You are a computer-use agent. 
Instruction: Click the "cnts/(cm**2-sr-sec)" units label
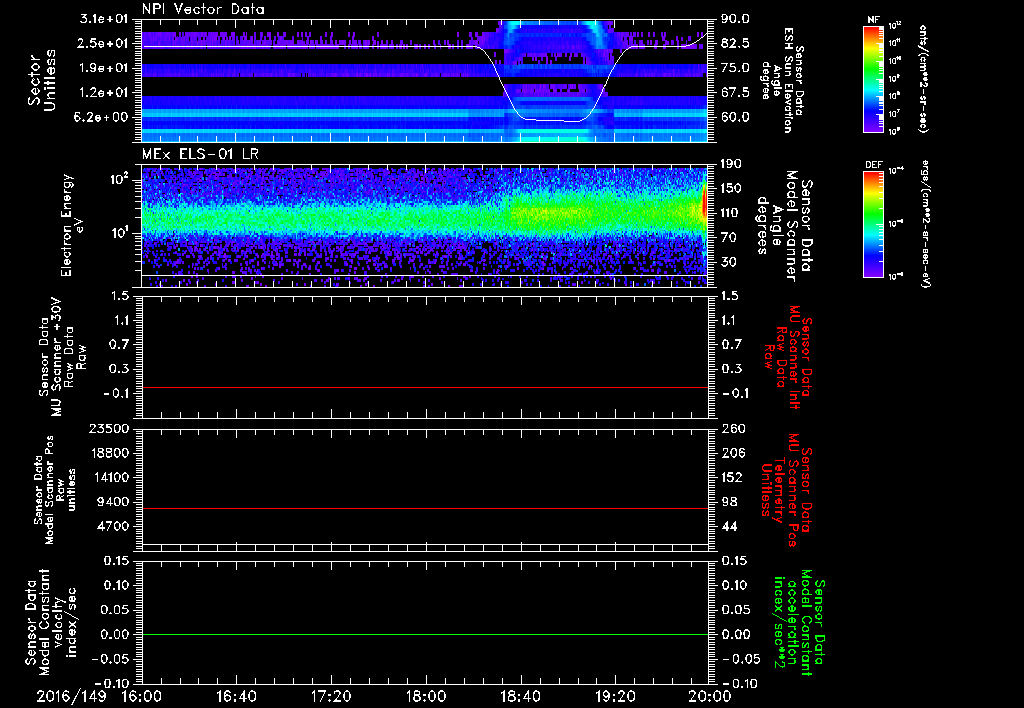point(923,78)
